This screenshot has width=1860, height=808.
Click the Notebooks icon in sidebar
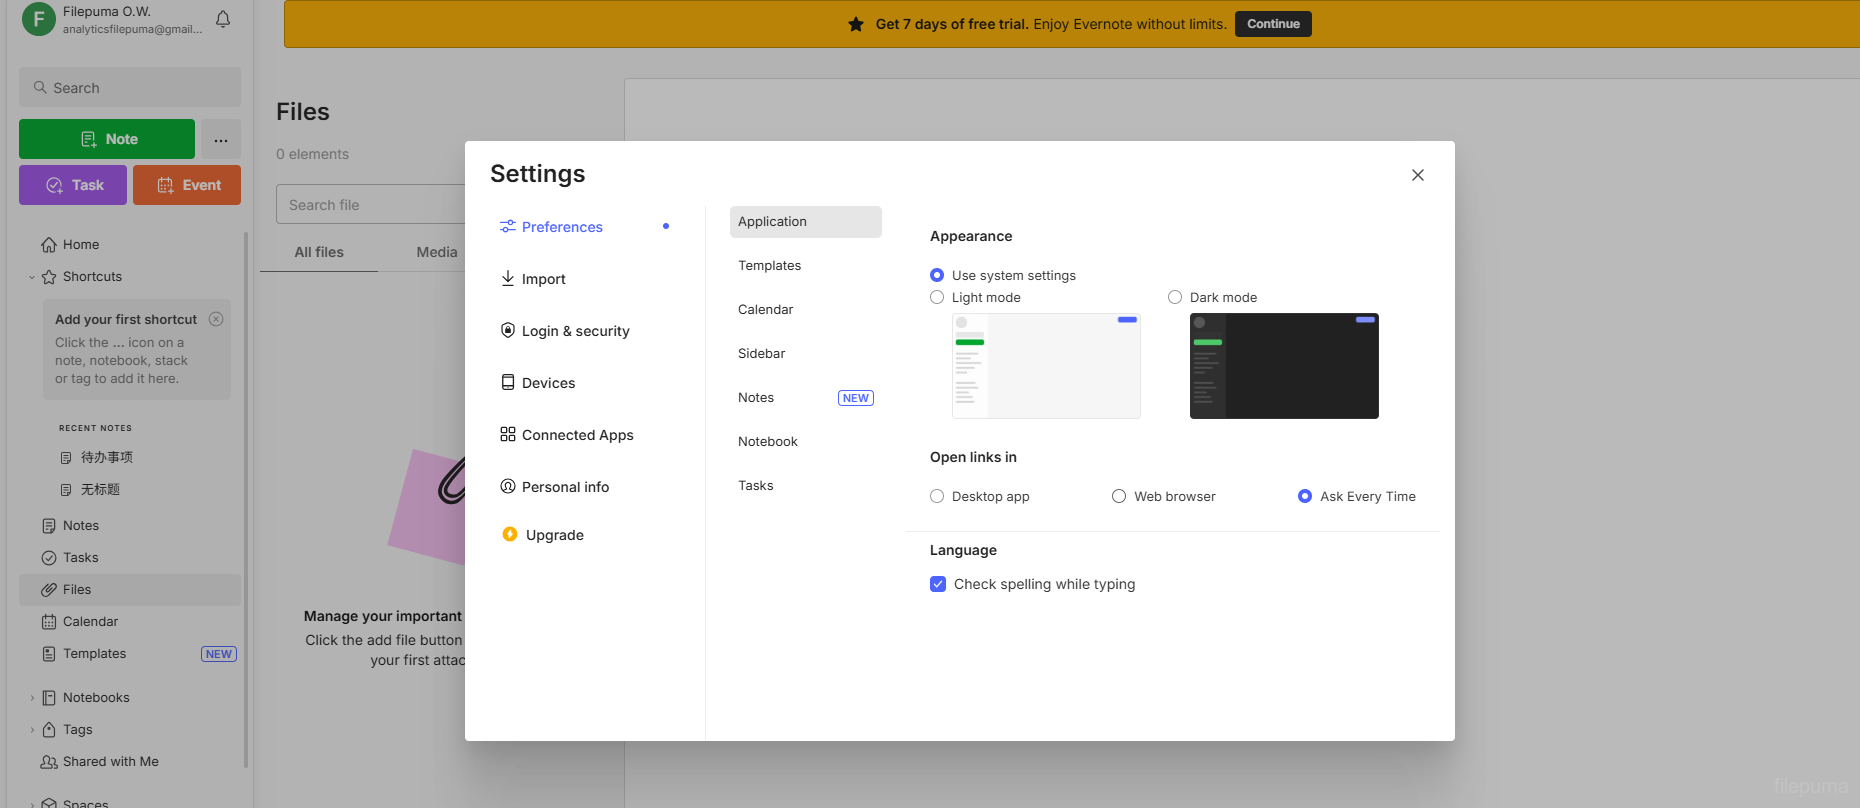(49, 698)
